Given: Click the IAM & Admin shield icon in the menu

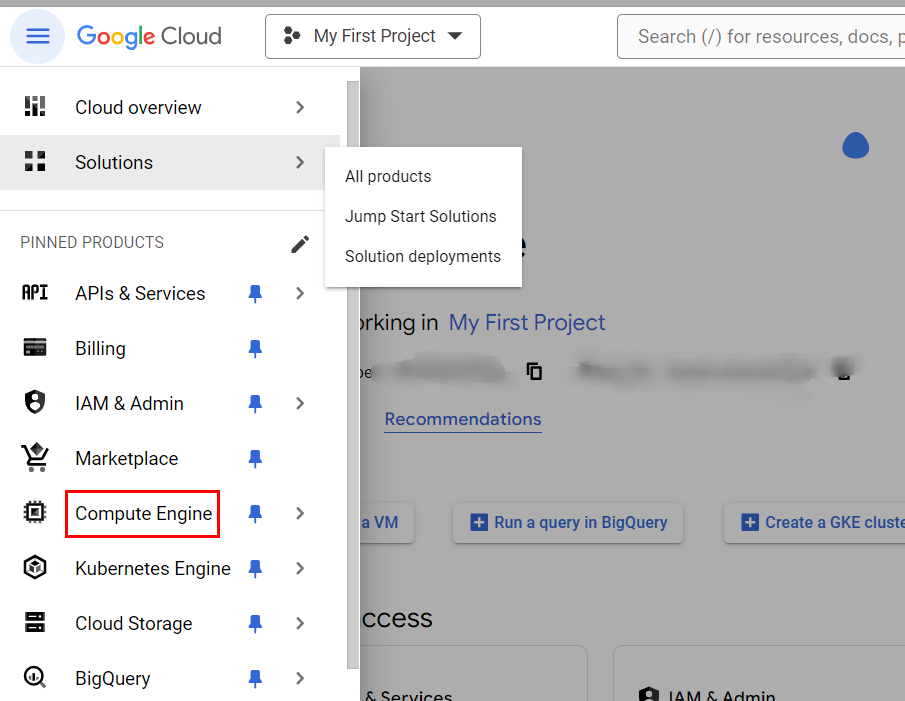Looking at the screenshot, I should [35, 402].
